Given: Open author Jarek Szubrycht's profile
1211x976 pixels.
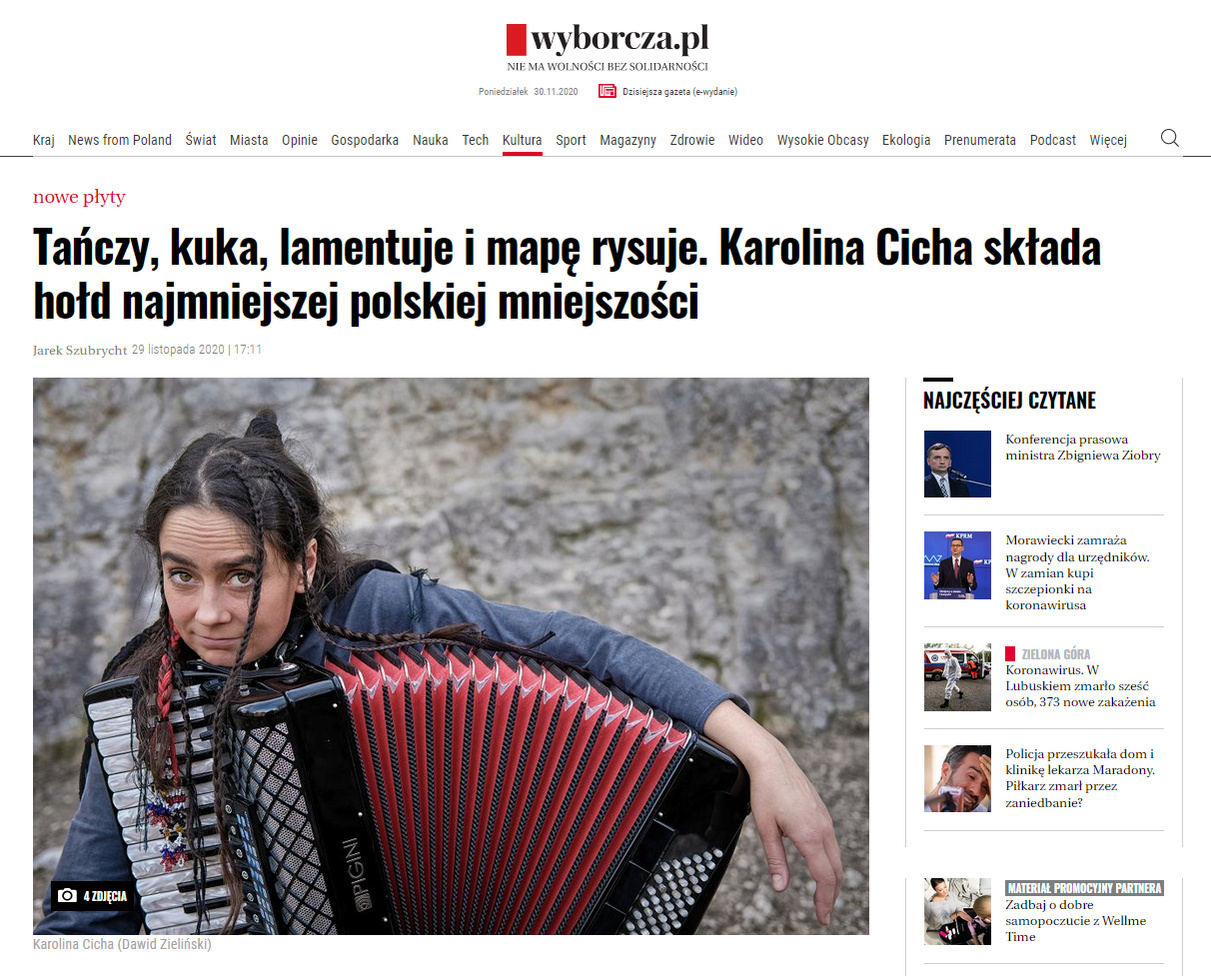Looking at the screenshot, I should pos(80,350).
